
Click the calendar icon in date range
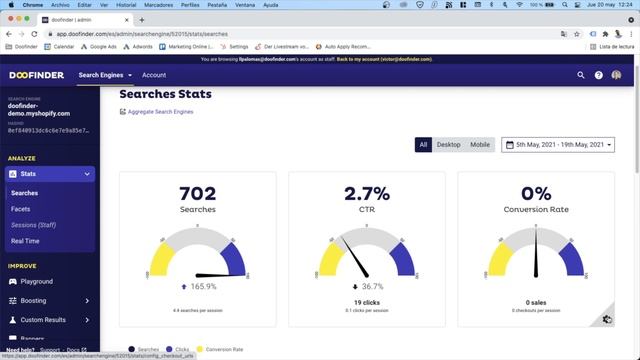click(509, 145)
